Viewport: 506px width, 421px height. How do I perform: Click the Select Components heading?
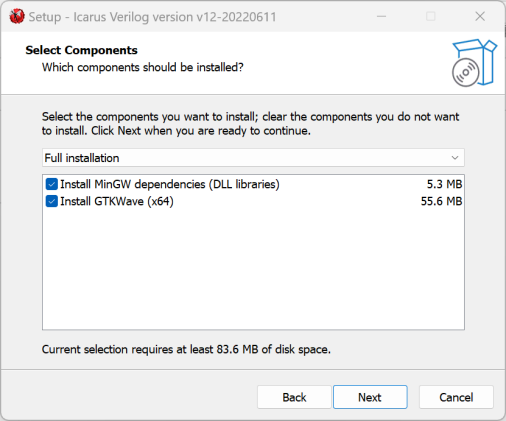coord(81,50)
